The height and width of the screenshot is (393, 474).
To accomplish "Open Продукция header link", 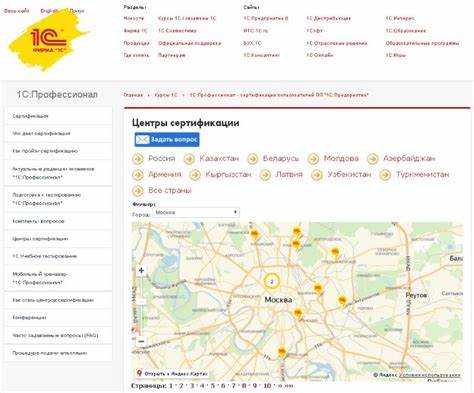I will tap(136, 43).
